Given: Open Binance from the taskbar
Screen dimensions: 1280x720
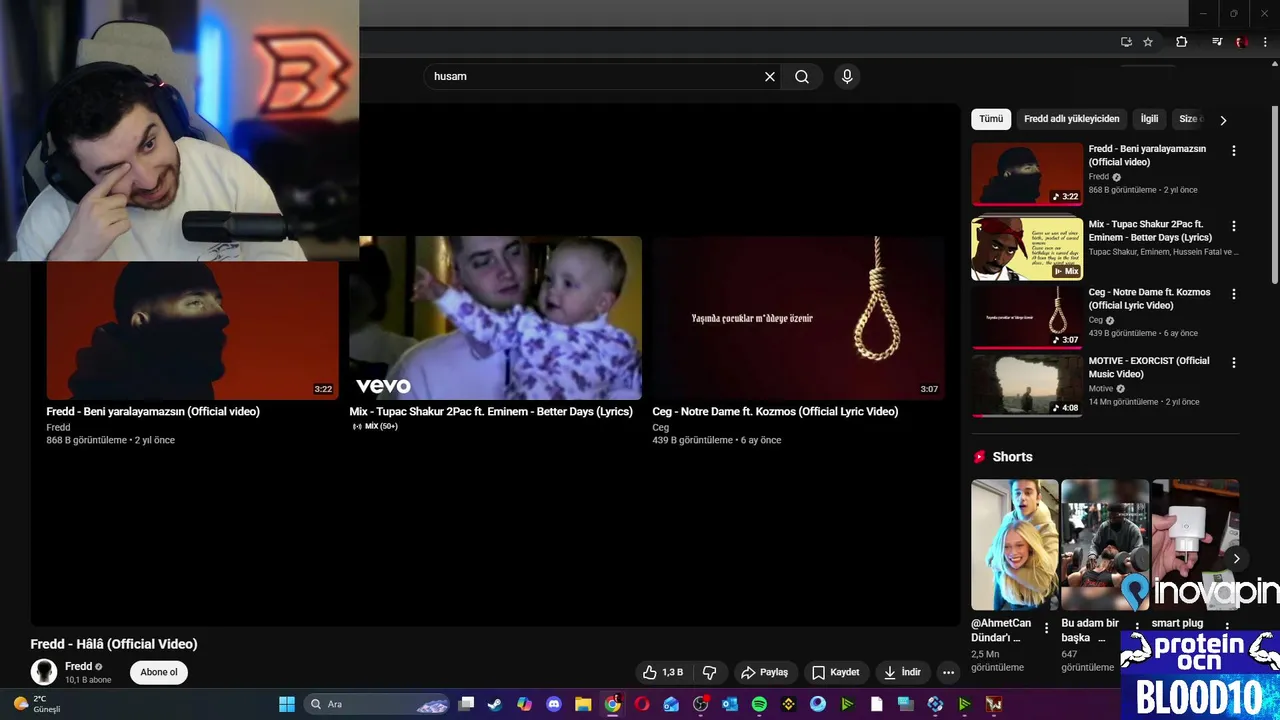Looking at the screenshot, I should [788, 704].
